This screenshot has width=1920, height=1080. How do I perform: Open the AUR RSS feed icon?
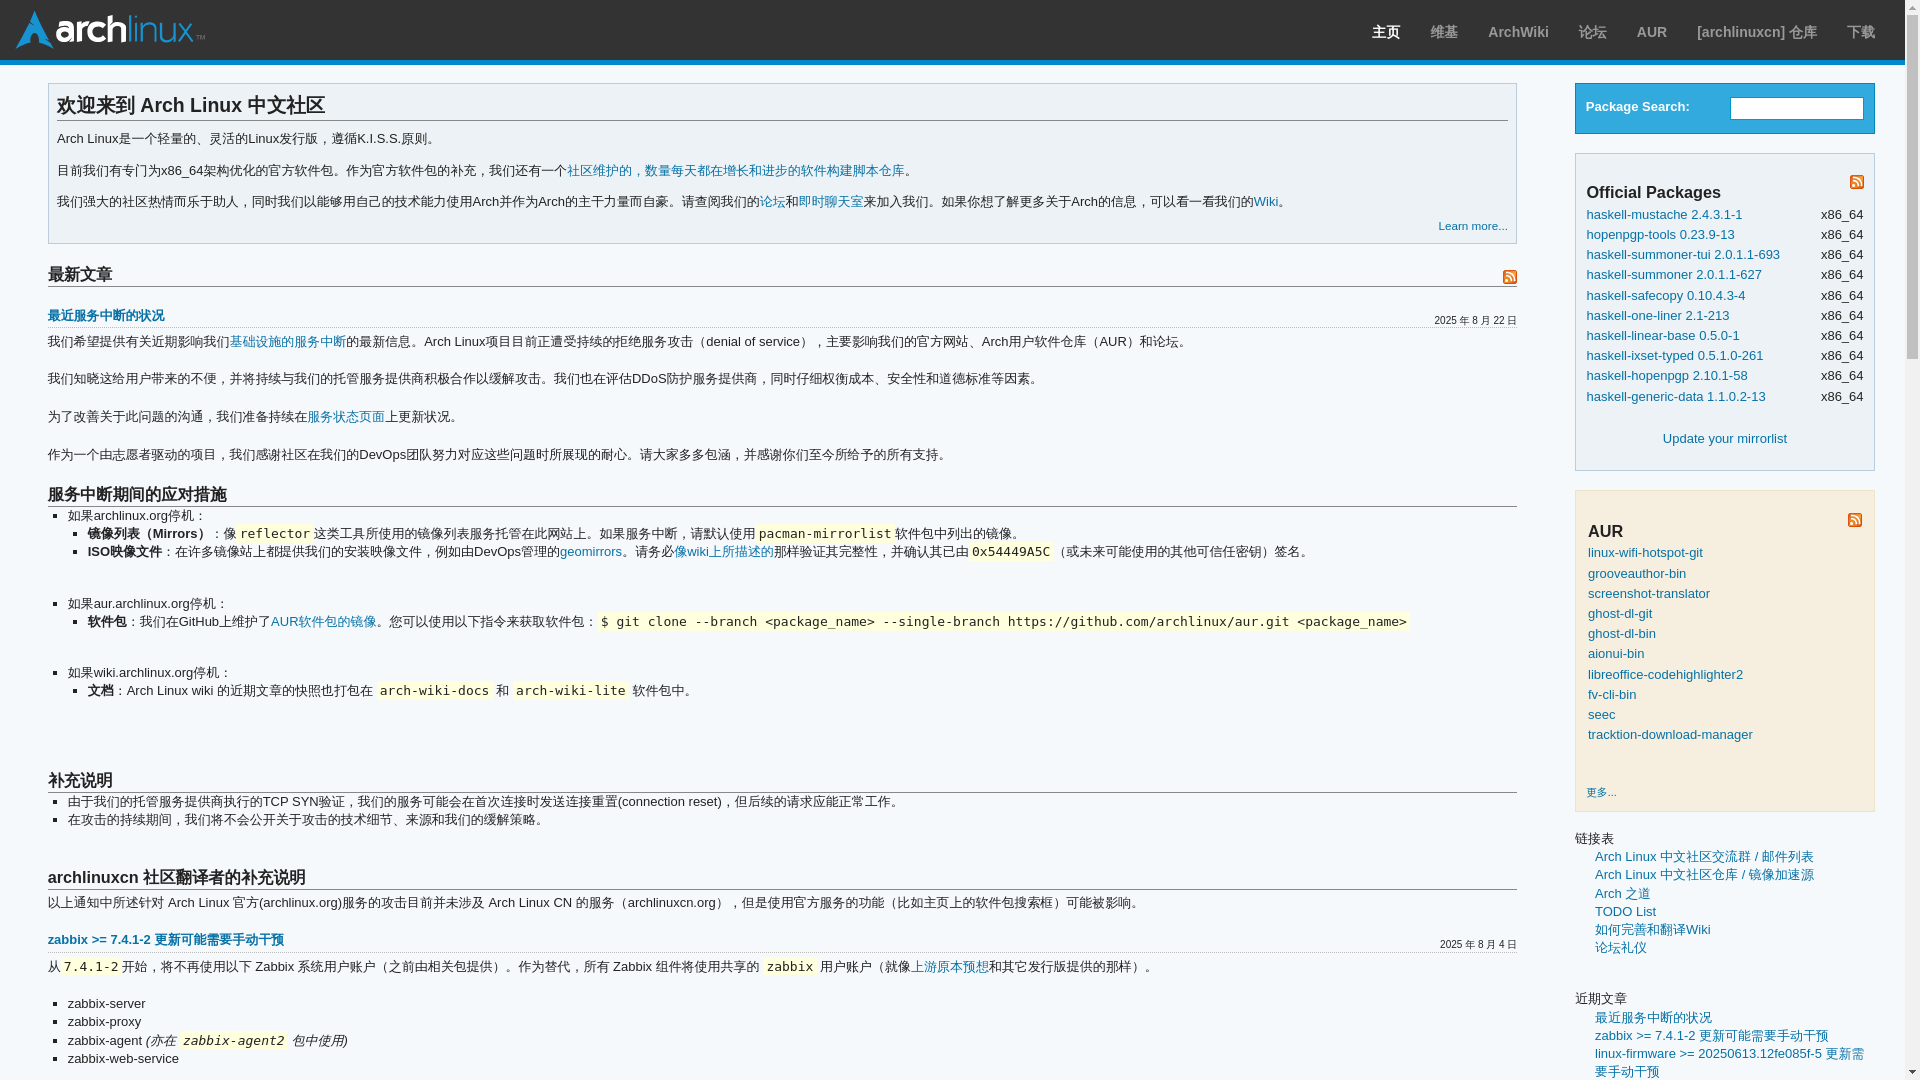[1854, 520]
